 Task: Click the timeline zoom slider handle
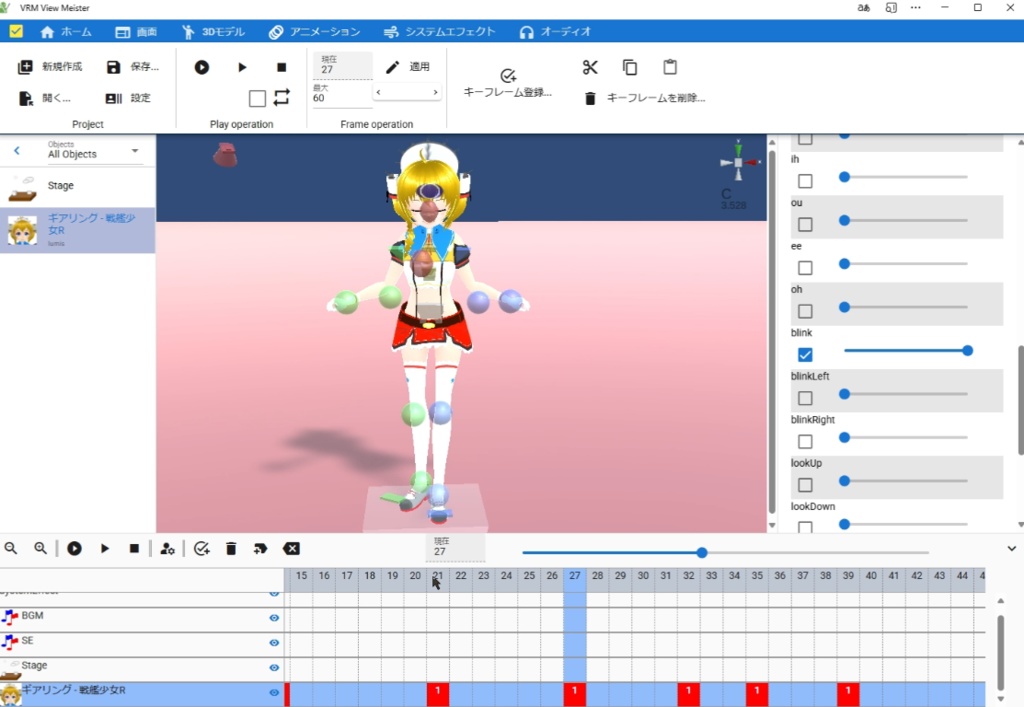pyautogui.click(x=702, y=553)
